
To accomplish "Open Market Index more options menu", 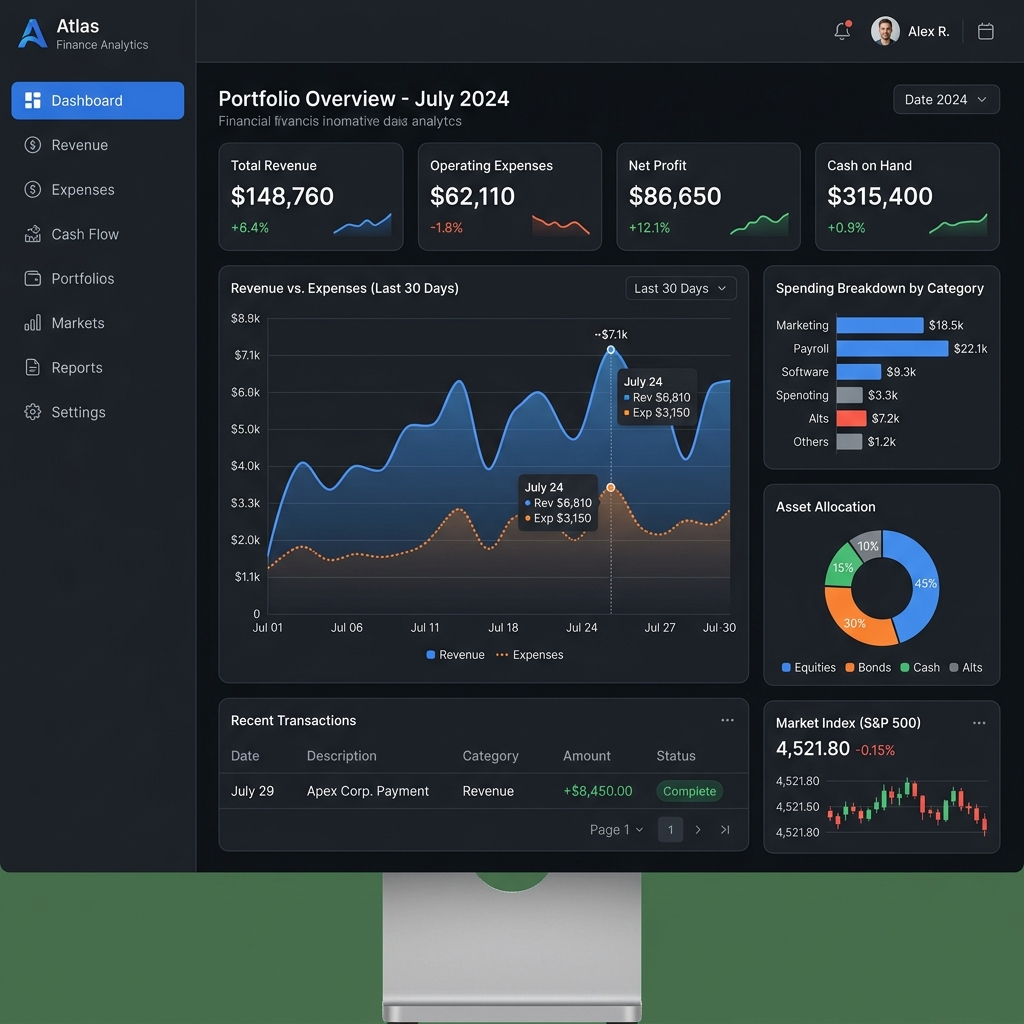I will (x=979, y=723).
